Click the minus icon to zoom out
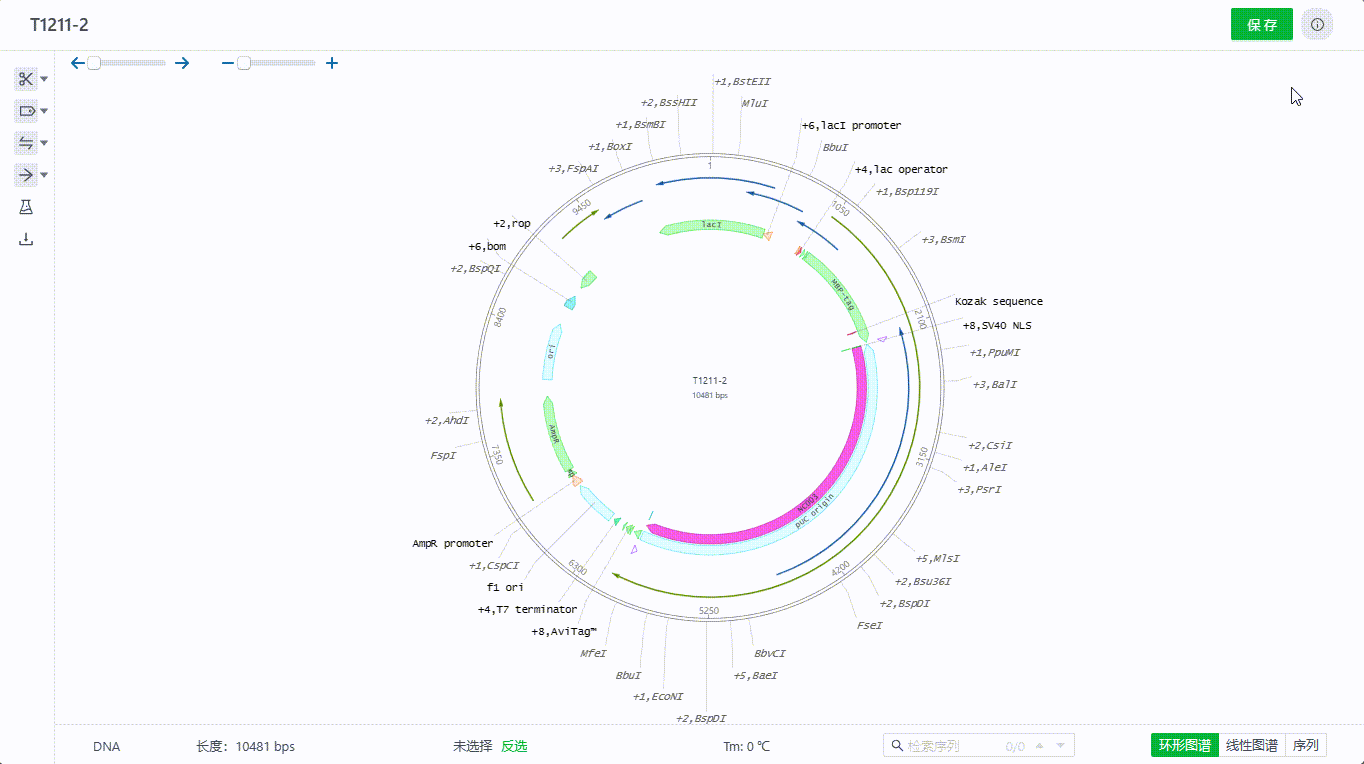This screenshot has height=764, width=1364. click(x=228, y=63)
